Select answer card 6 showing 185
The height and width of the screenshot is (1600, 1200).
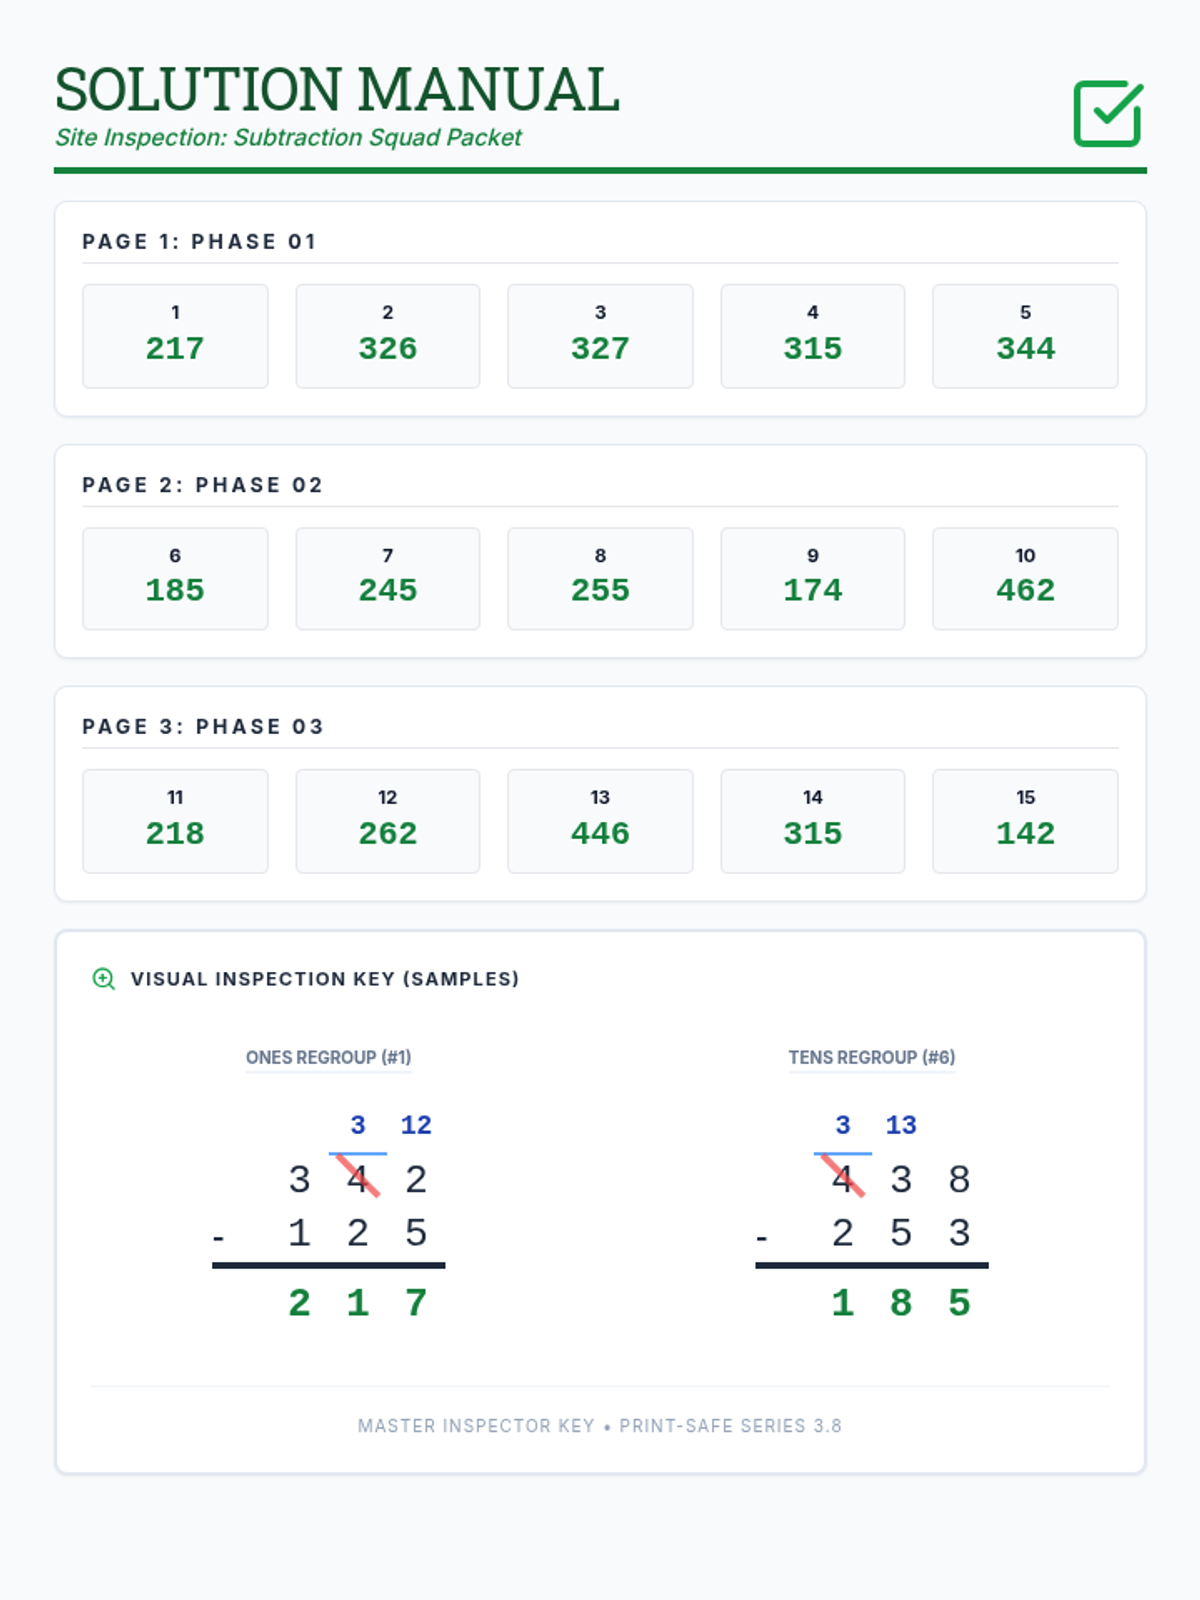click(x=175, y=579)
